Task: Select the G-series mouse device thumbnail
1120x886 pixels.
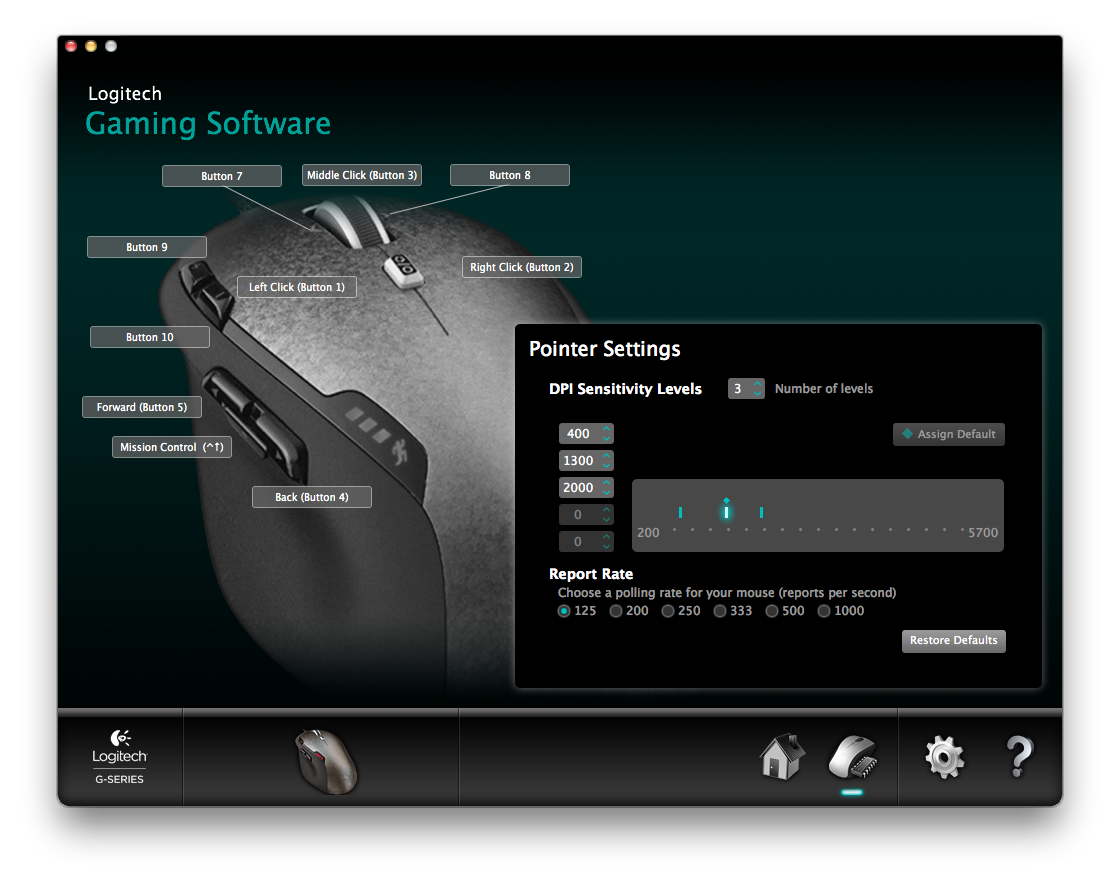Action: pyautogui.click(x=326, y=761)
